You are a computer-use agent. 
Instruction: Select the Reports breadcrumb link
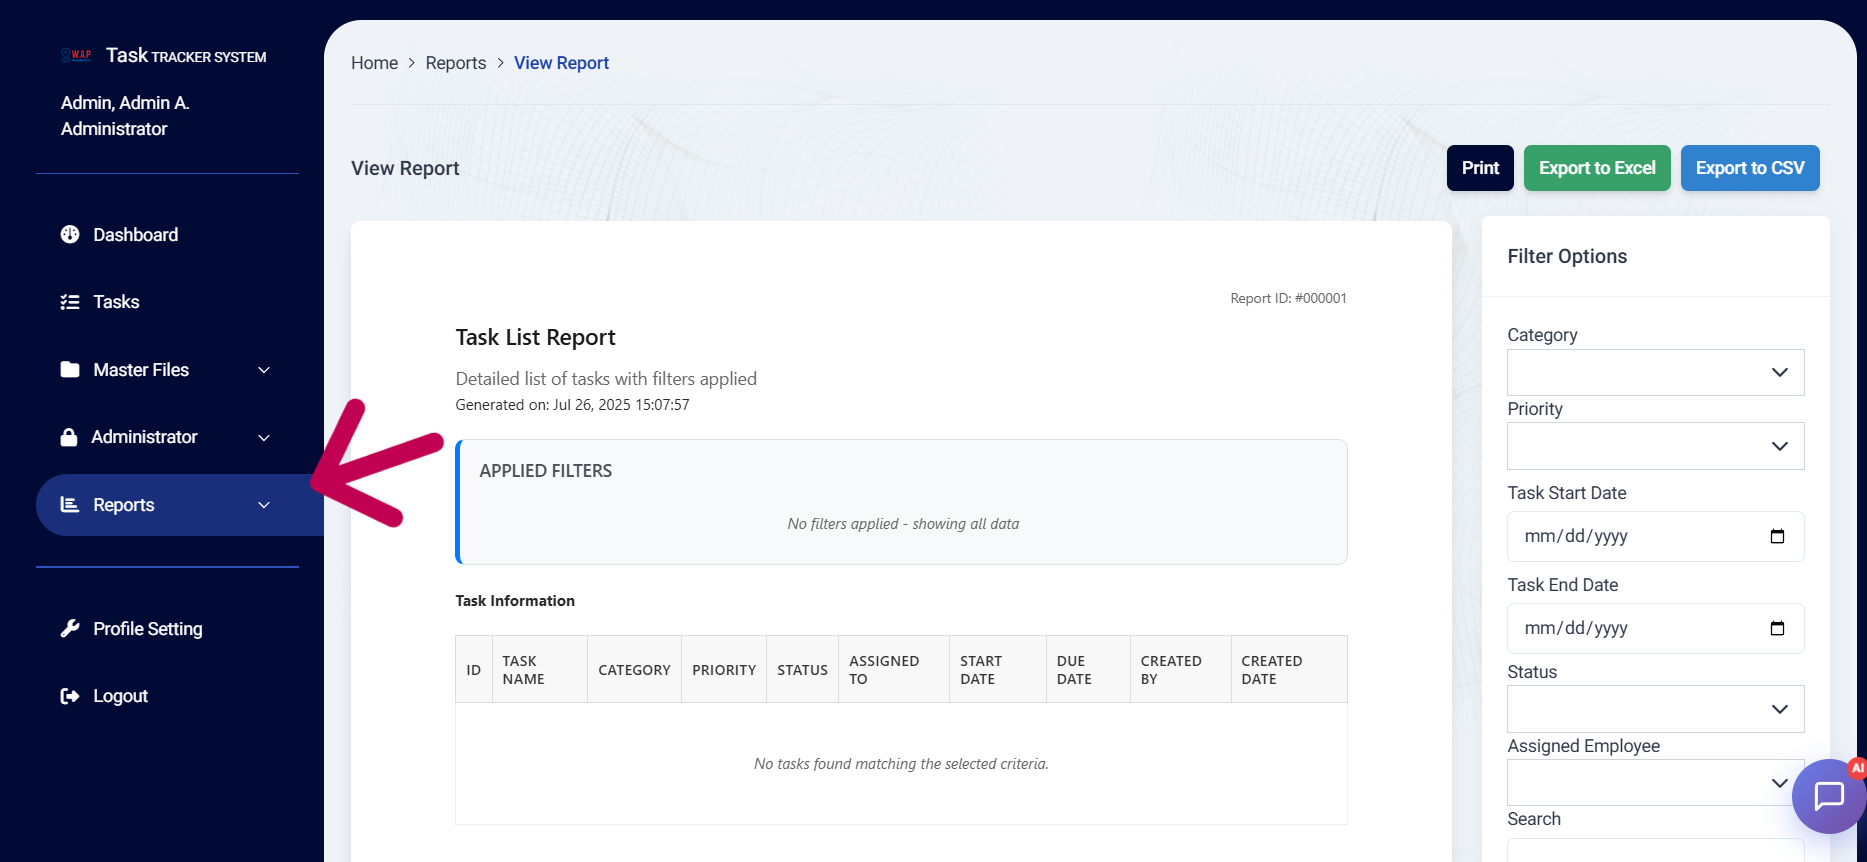[x=455, y=63]
